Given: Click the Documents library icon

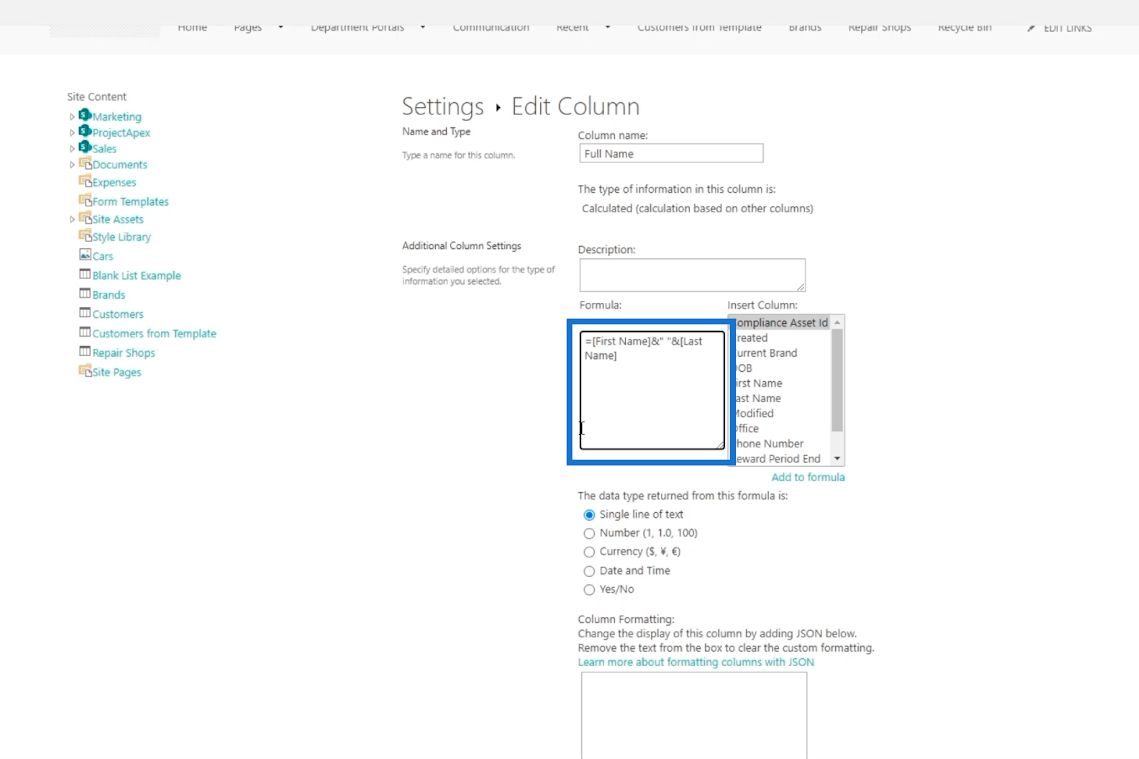Looking at the screenshot, I should pyautogui.click(x=85, y=163).
